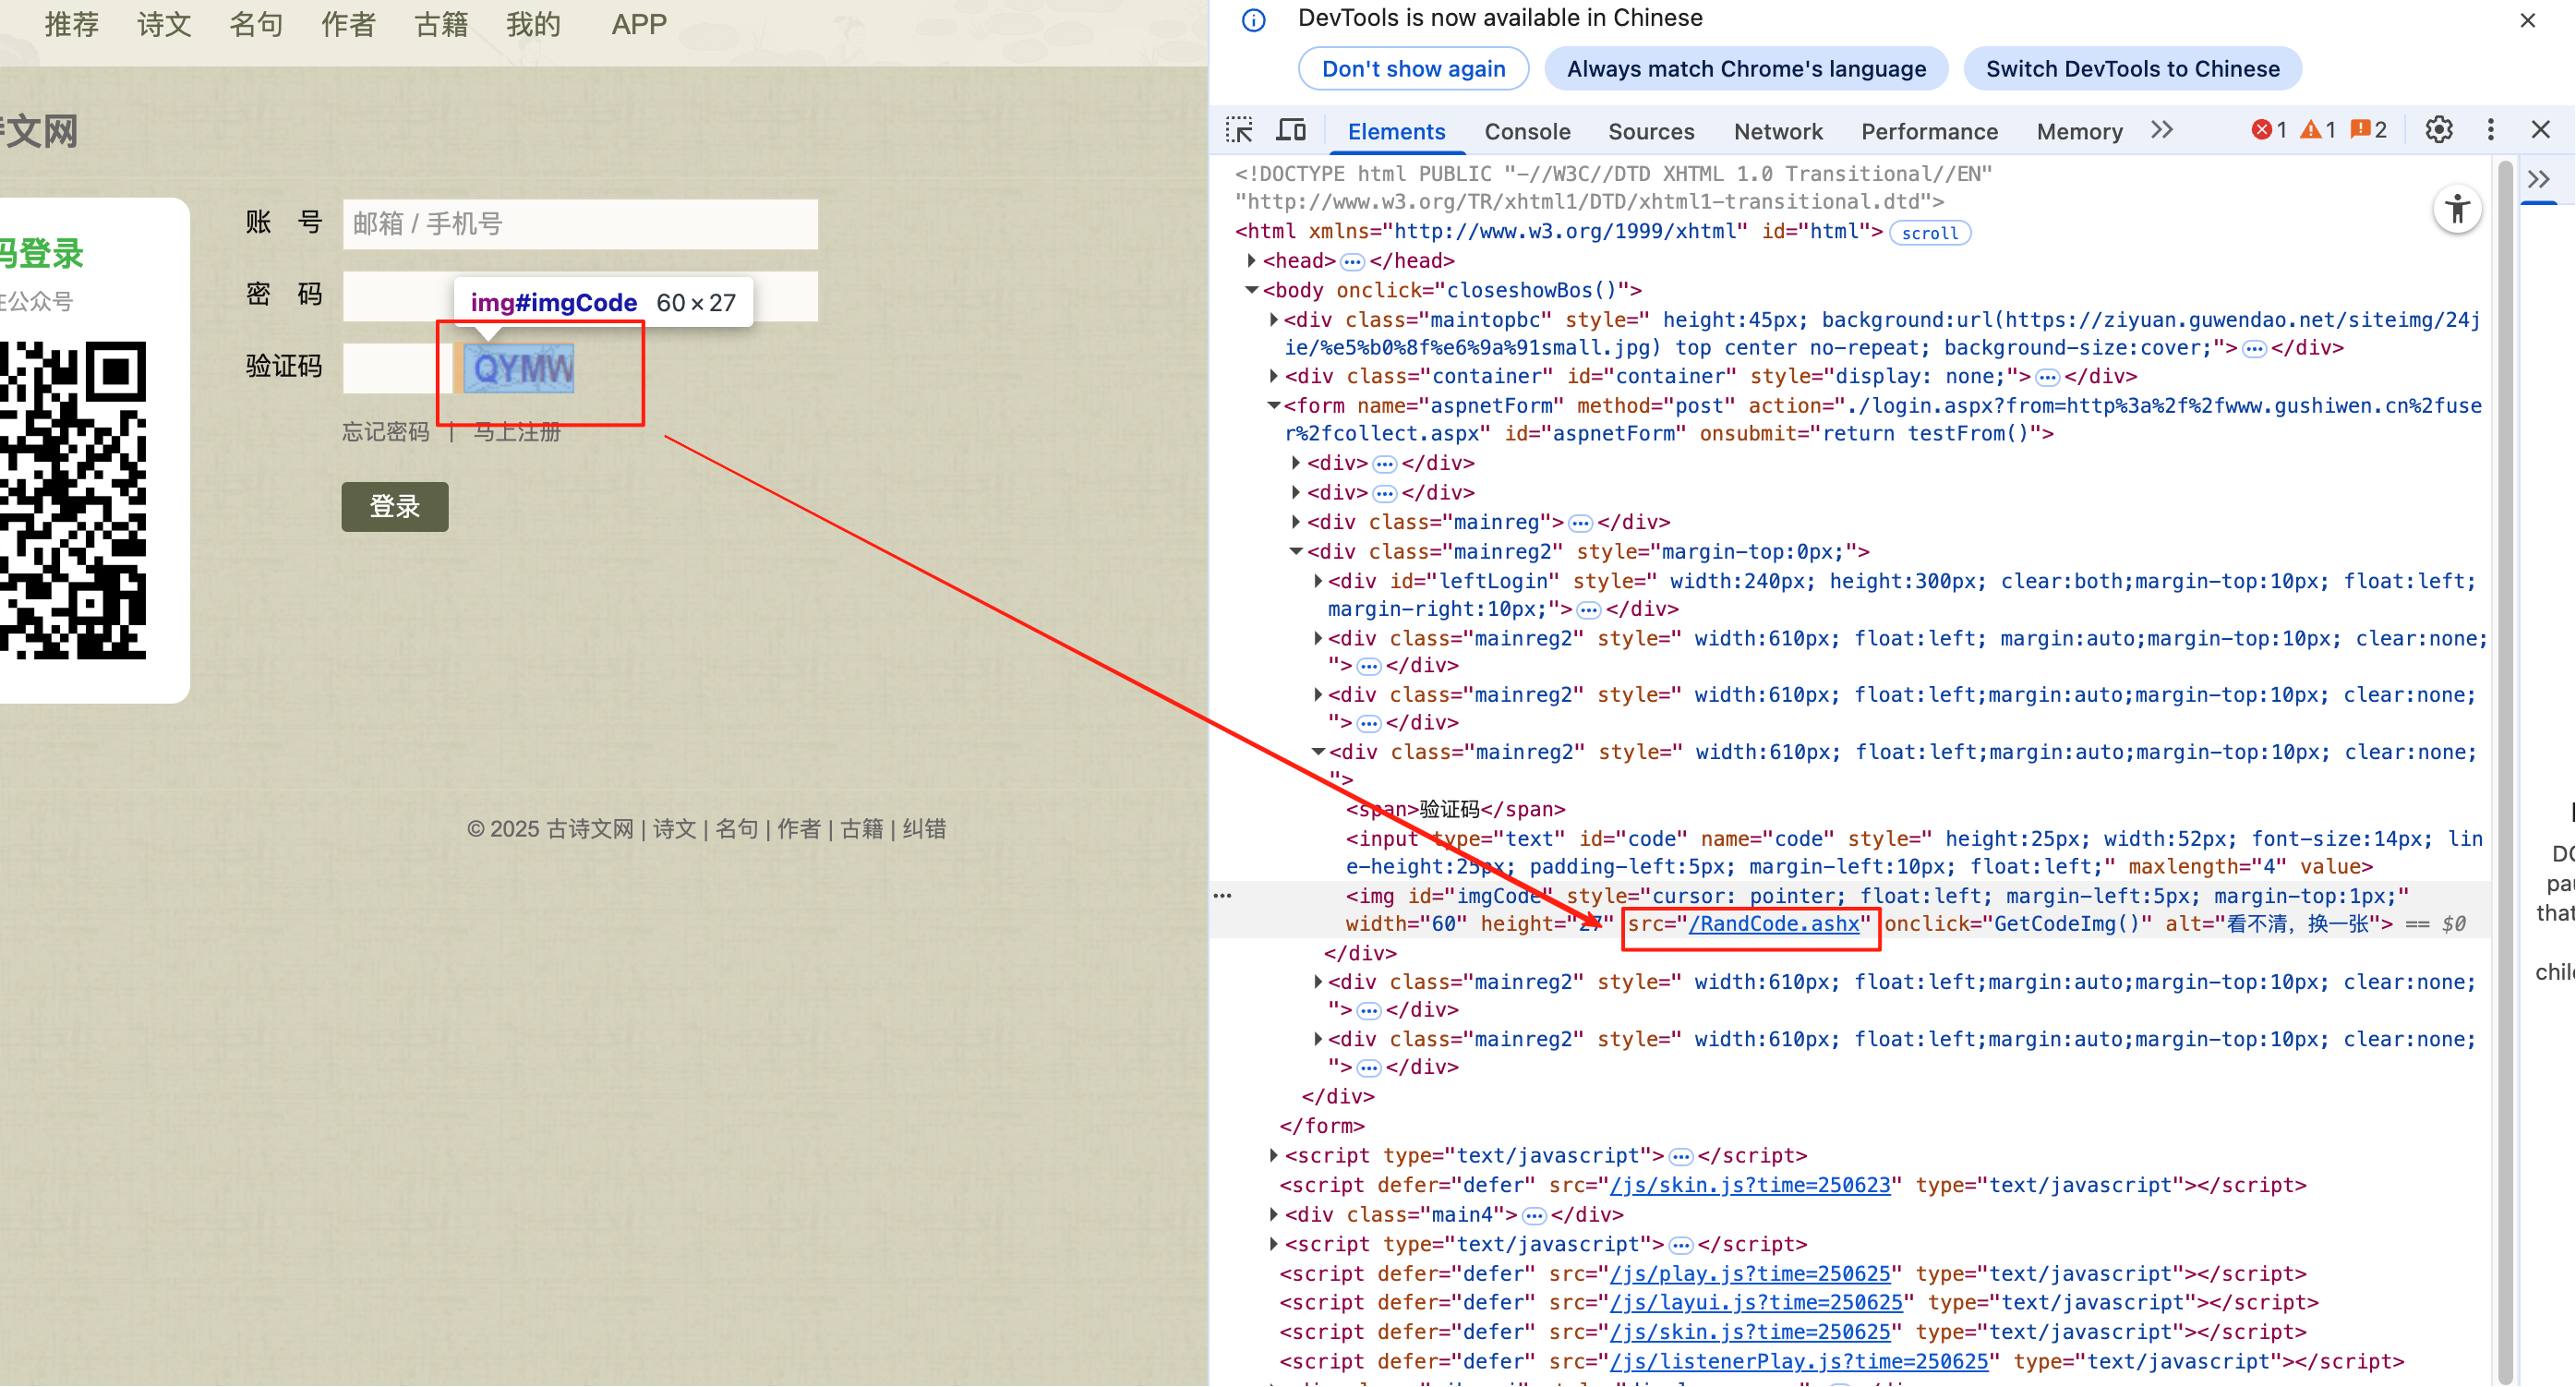
Task: Expand the main4 div node
Action: pos(1273,1214)
